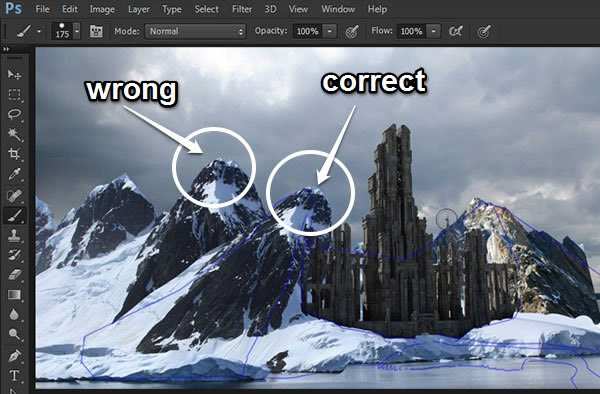Click the Opacity label scrubby slider
The width and height of the screenshot is (600, 394).
271,31
